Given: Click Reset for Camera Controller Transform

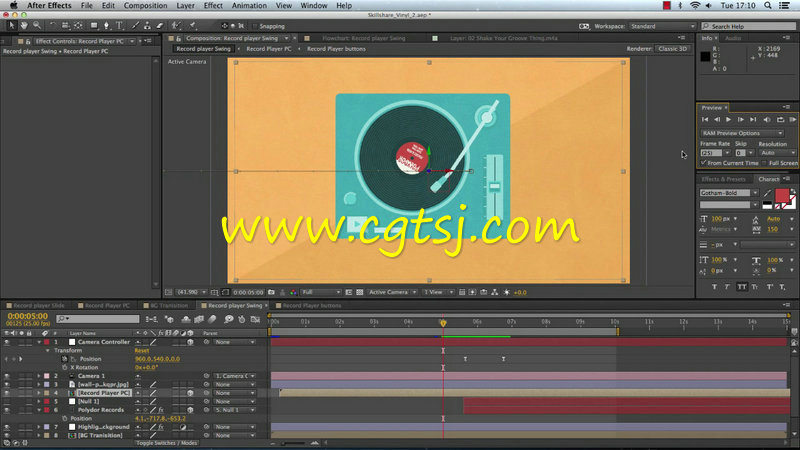Looking at the screenshot, I should tap(142, 351).
